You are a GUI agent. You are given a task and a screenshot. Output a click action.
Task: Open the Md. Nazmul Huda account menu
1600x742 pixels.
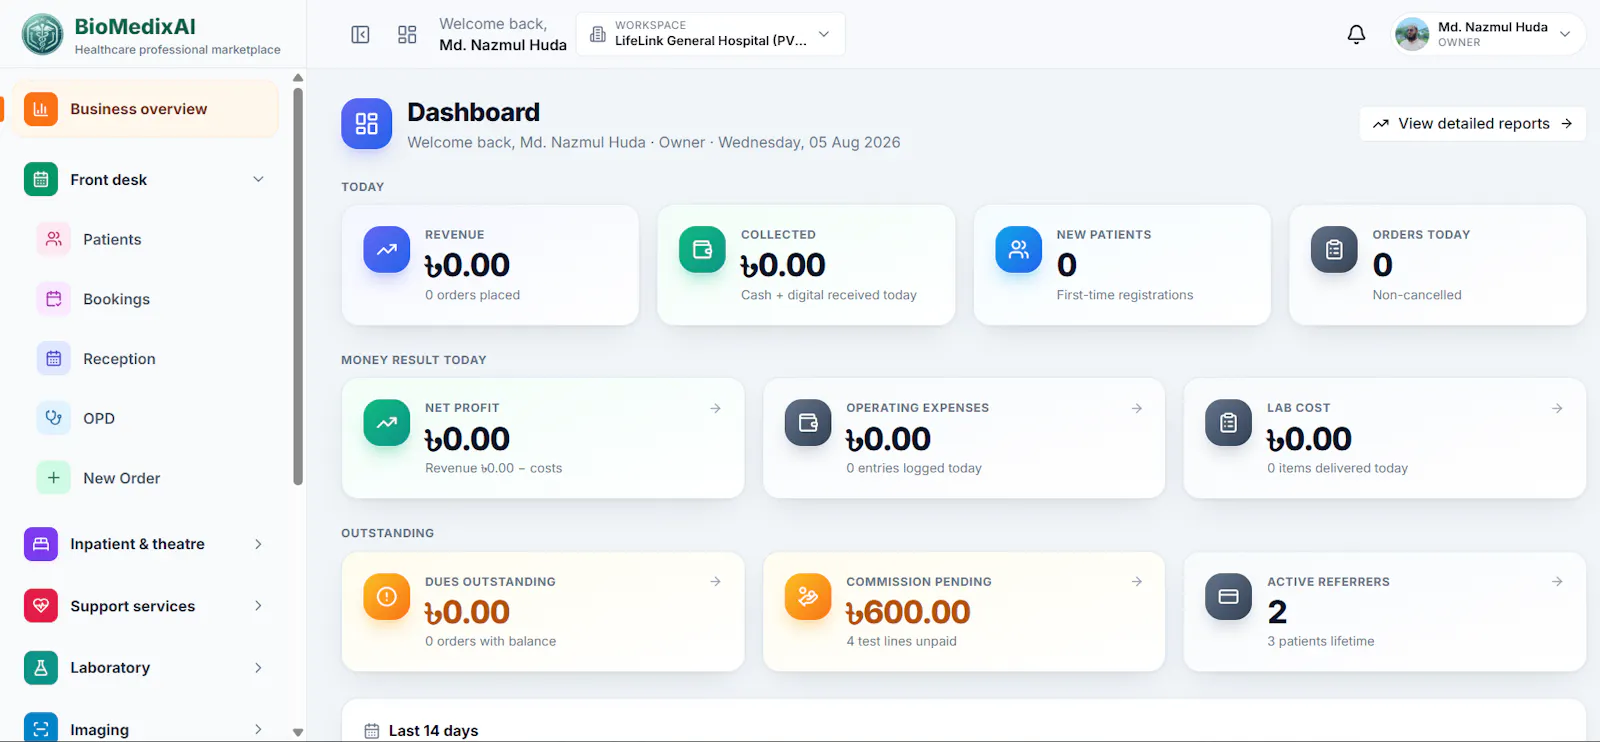pyautogui.click(x=1488, y=35)
